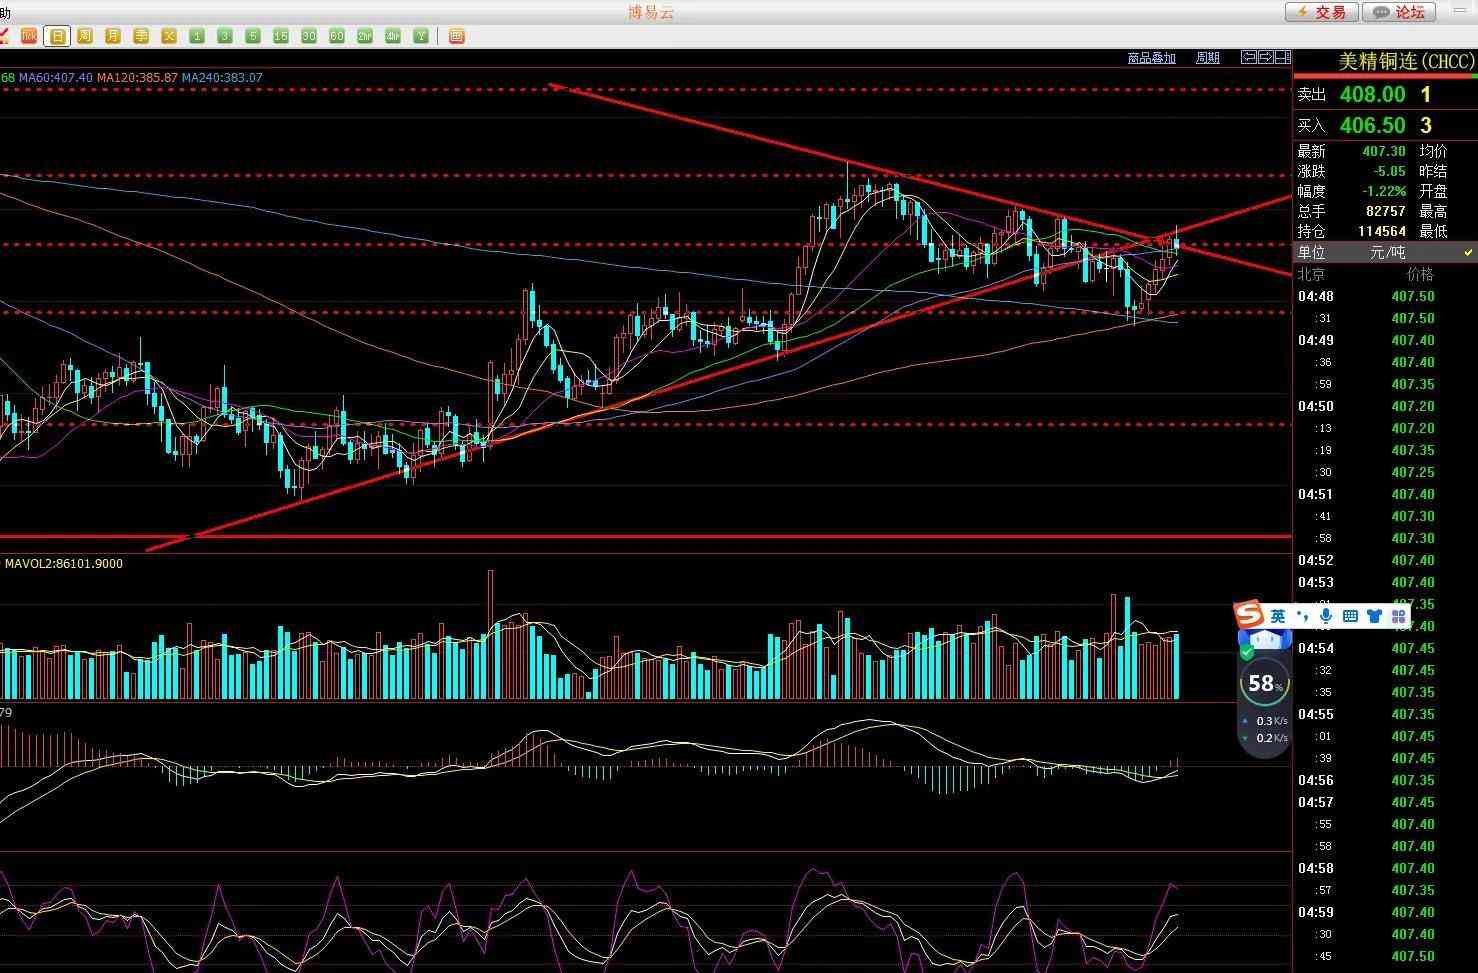Click the right arrow chart navigation button
The height and width of the screenshot is (973, 1478).
coord(1266,57)
